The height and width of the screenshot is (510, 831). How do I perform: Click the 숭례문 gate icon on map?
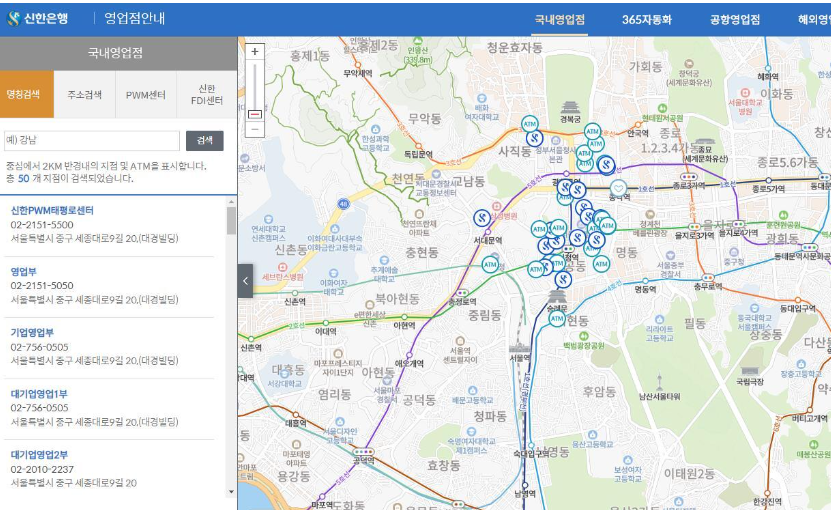tap(556, 297)
